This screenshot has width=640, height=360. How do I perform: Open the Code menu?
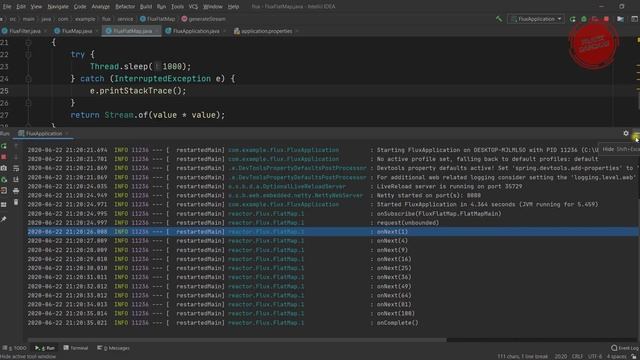point(80,7)
